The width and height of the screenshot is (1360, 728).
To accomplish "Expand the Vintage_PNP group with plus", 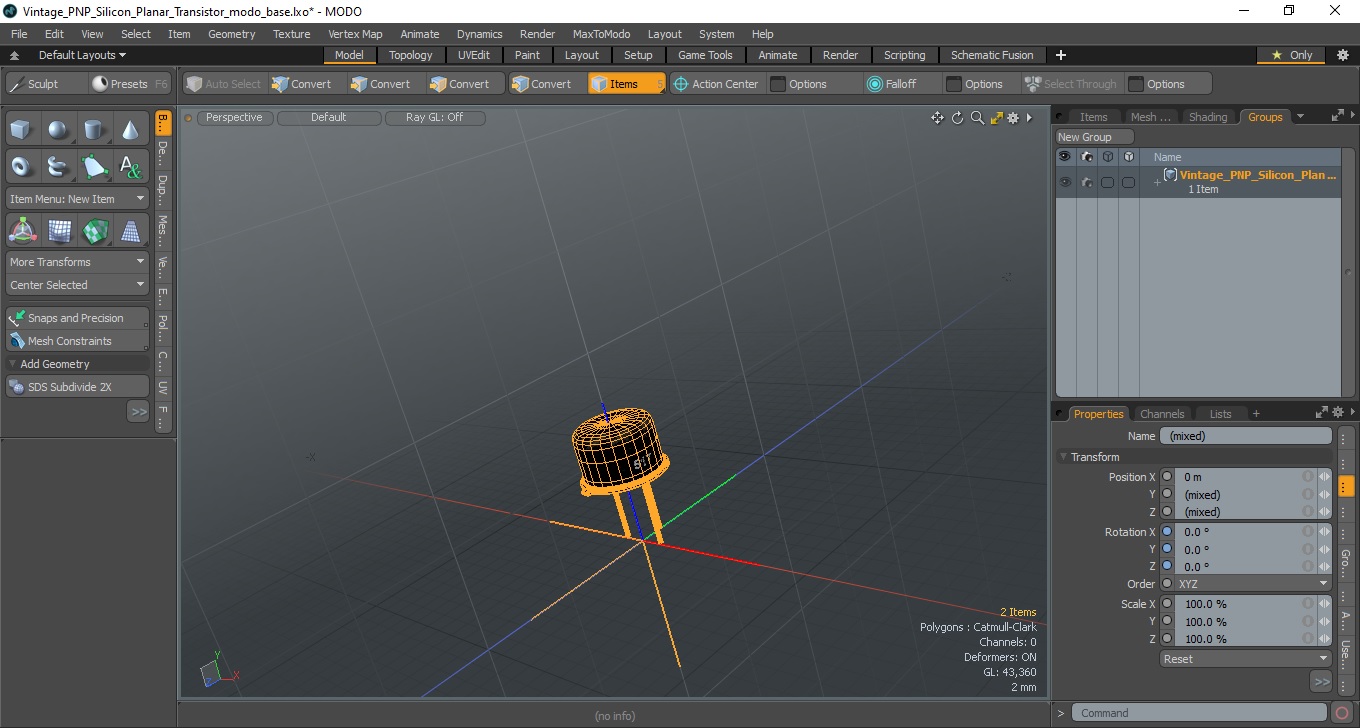I will pyautogui.click(x=1157, y=182).
